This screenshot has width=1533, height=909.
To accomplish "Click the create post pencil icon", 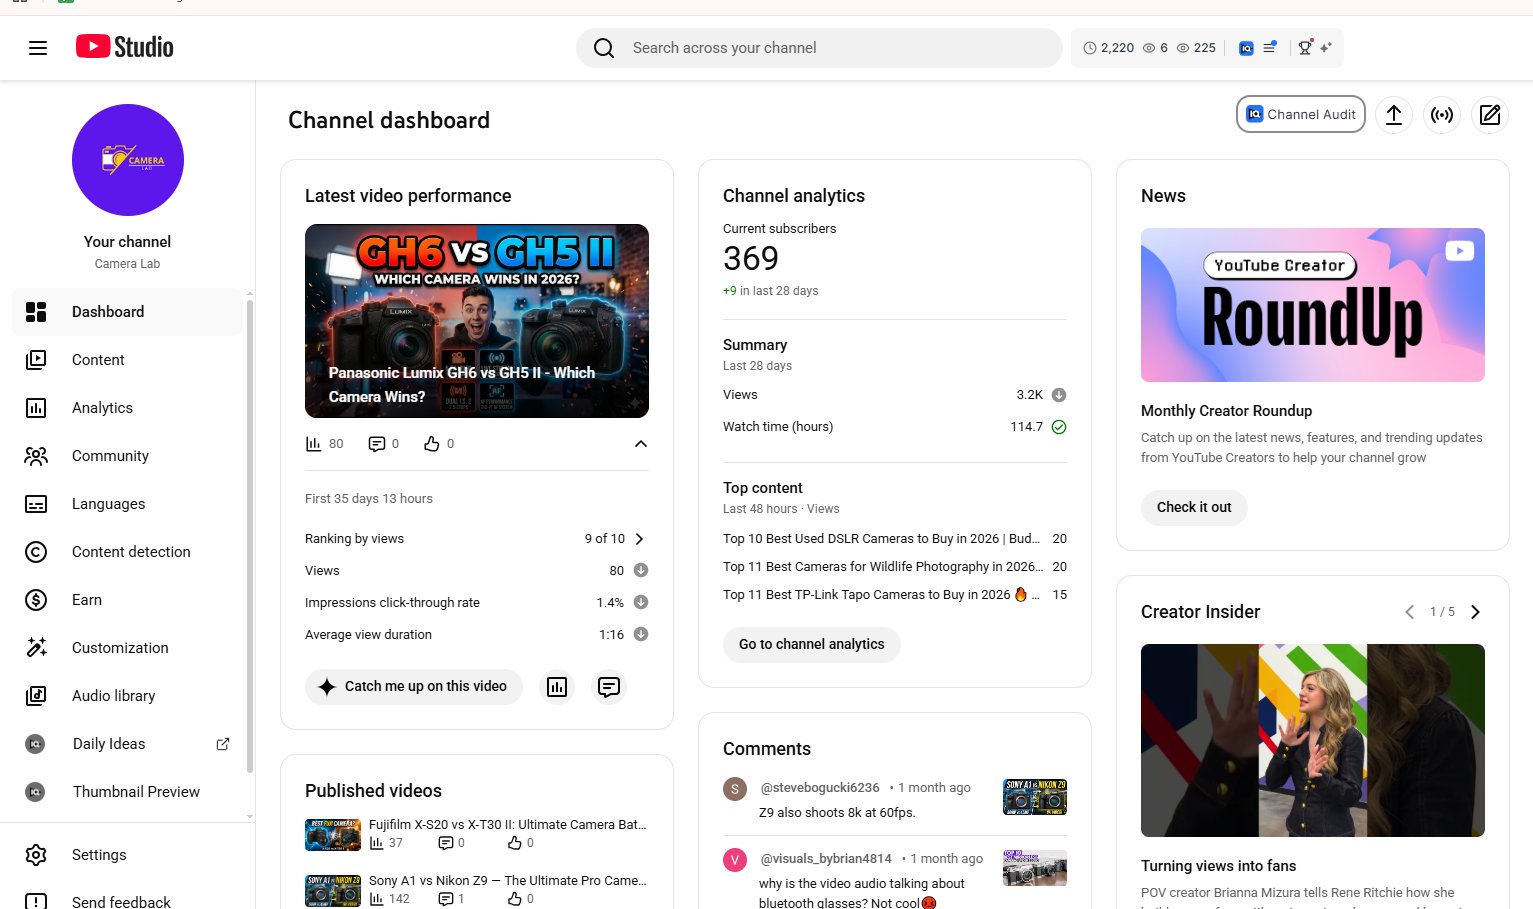I will pos(1490,115).
